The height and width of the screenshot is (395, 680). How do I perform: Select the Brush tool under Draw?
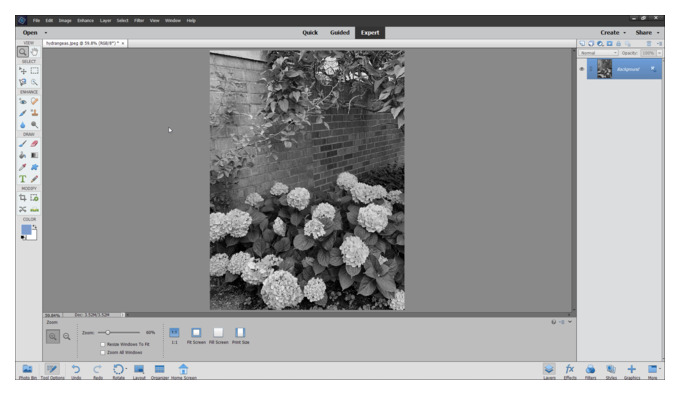click(23, 144)
